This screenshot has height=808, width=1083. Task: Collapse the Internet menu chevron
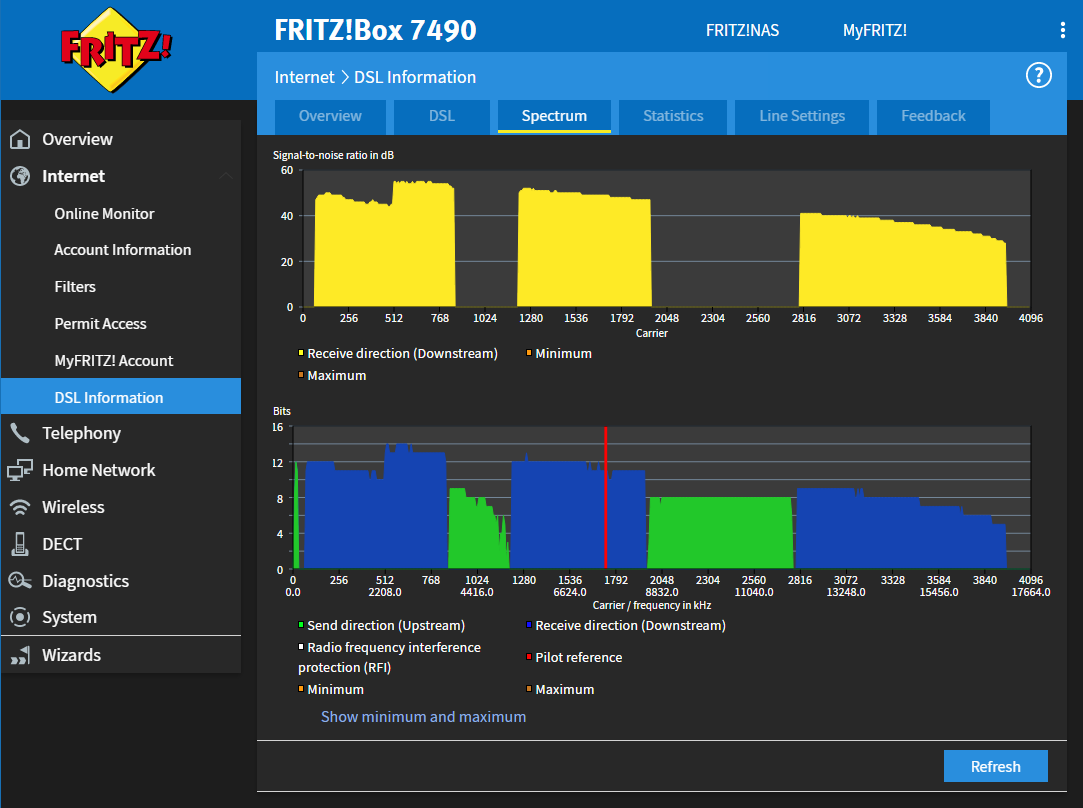[225, 176]
